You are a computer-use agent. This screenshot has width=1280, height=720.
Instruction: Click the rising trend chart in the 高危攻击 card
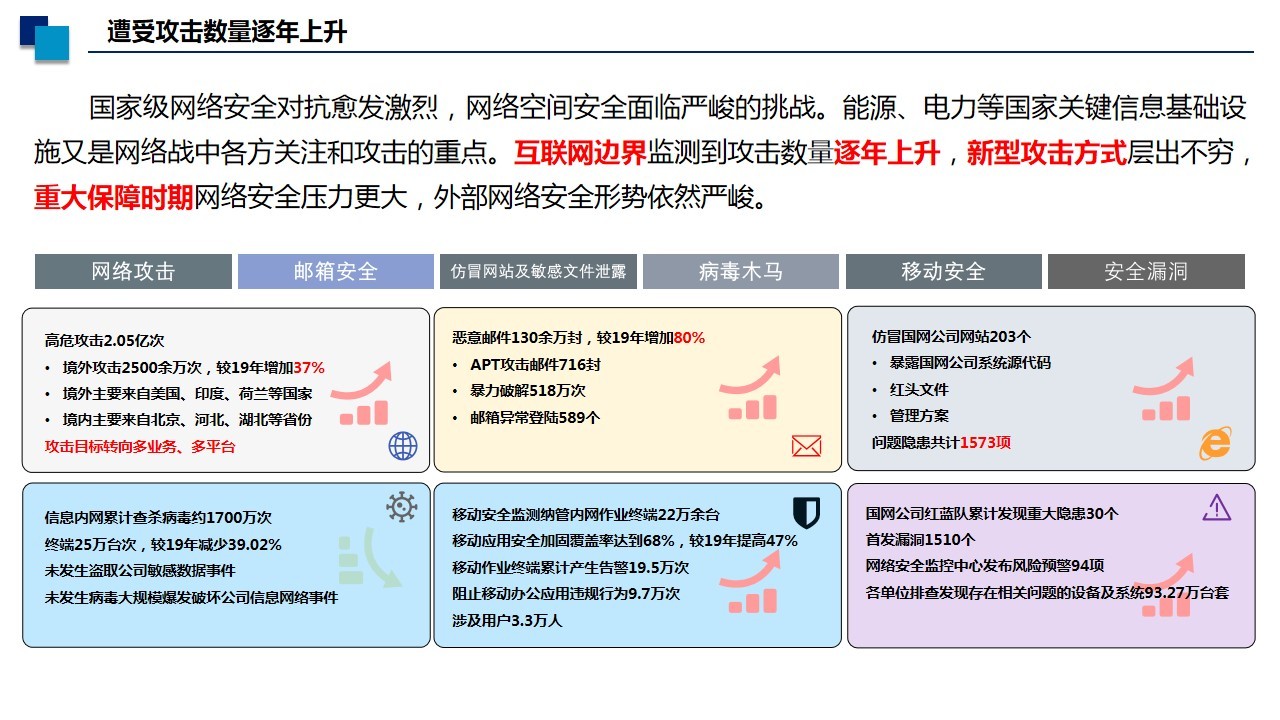361,393
